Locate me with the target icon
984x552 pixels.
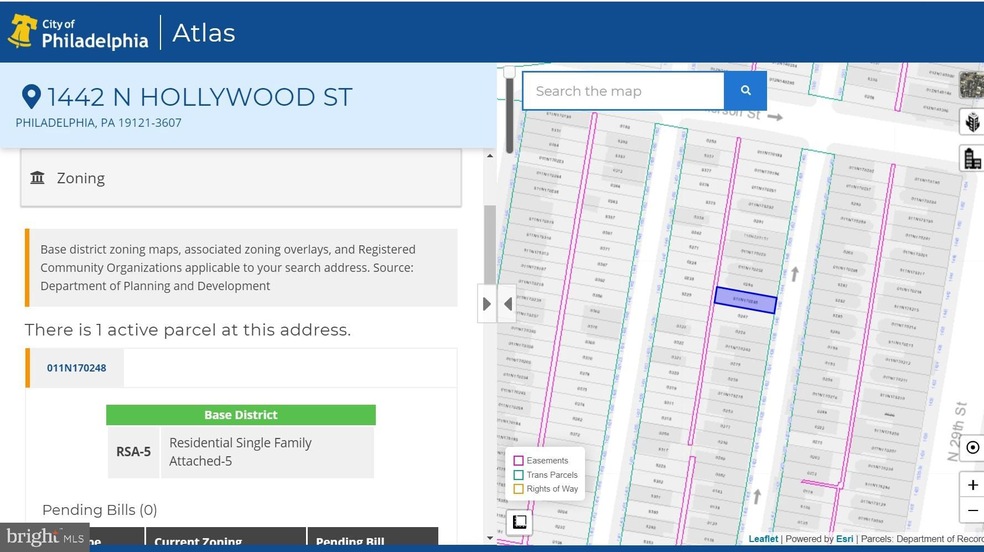coord(972,448)
